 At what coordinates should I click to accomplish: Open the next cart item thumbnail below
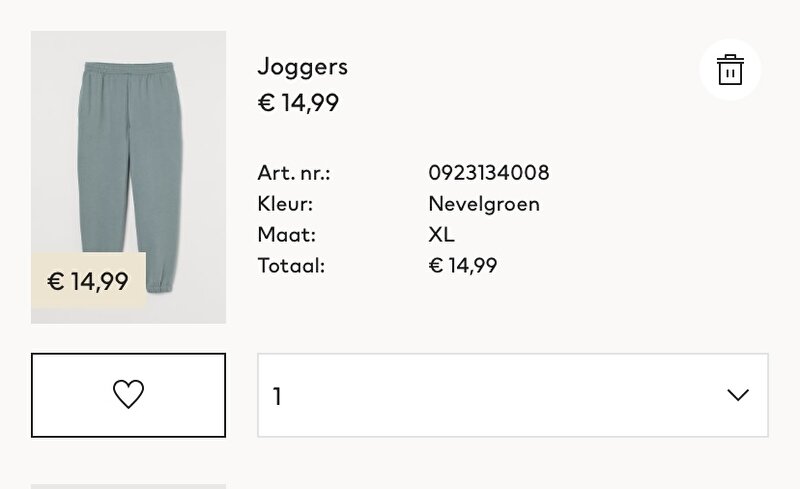(x=129, y=486)
